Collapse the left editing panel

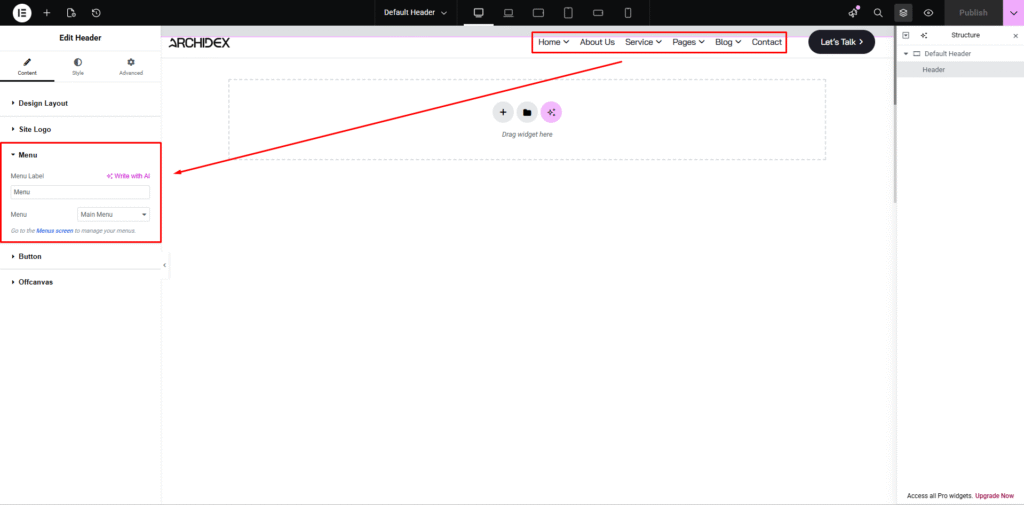click(164, 265)
